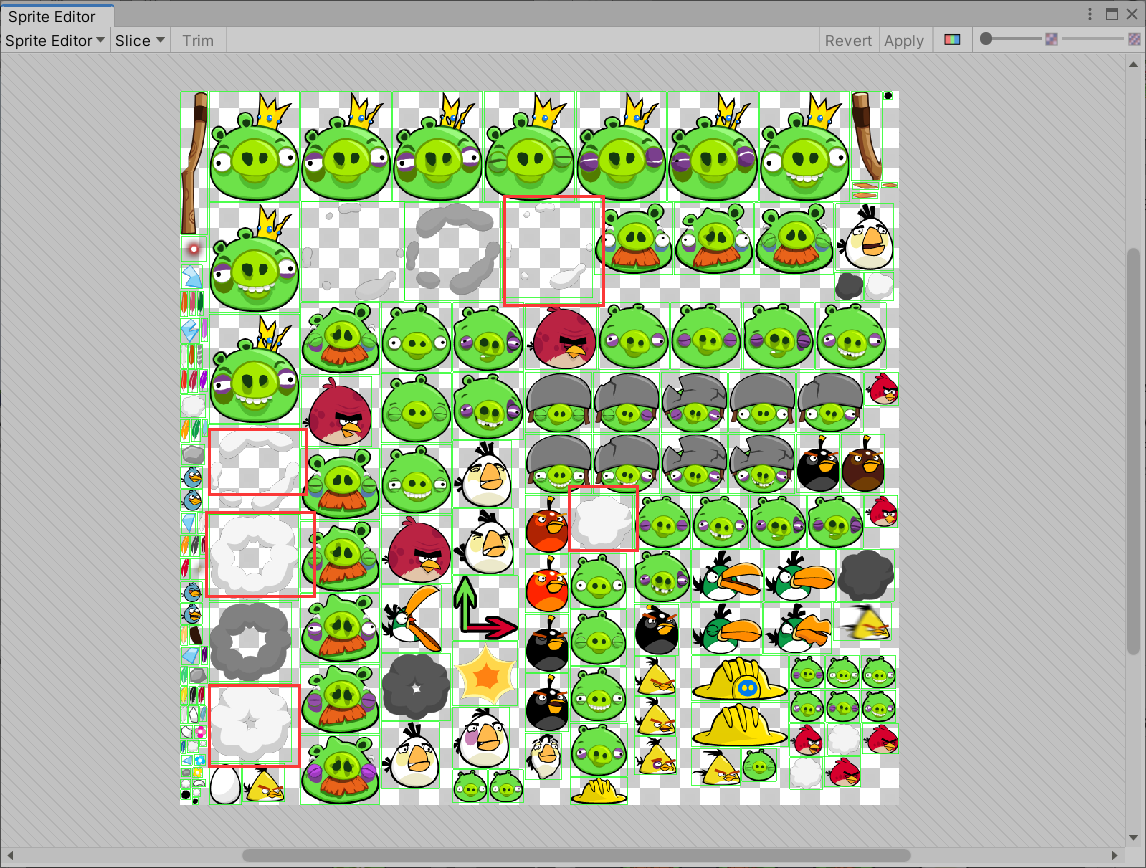
Task: Select the plain yellow hard hat sprite
Action: tap(740, 726)
